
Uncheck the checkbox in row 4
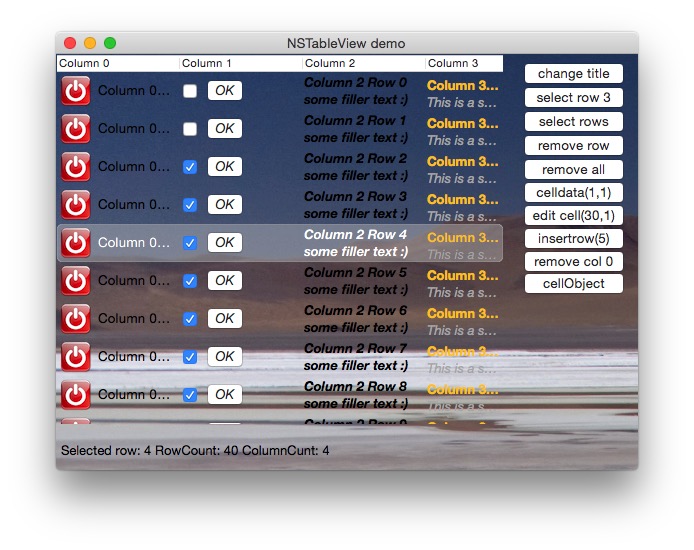pyautogui.click(x=190, y=243)
